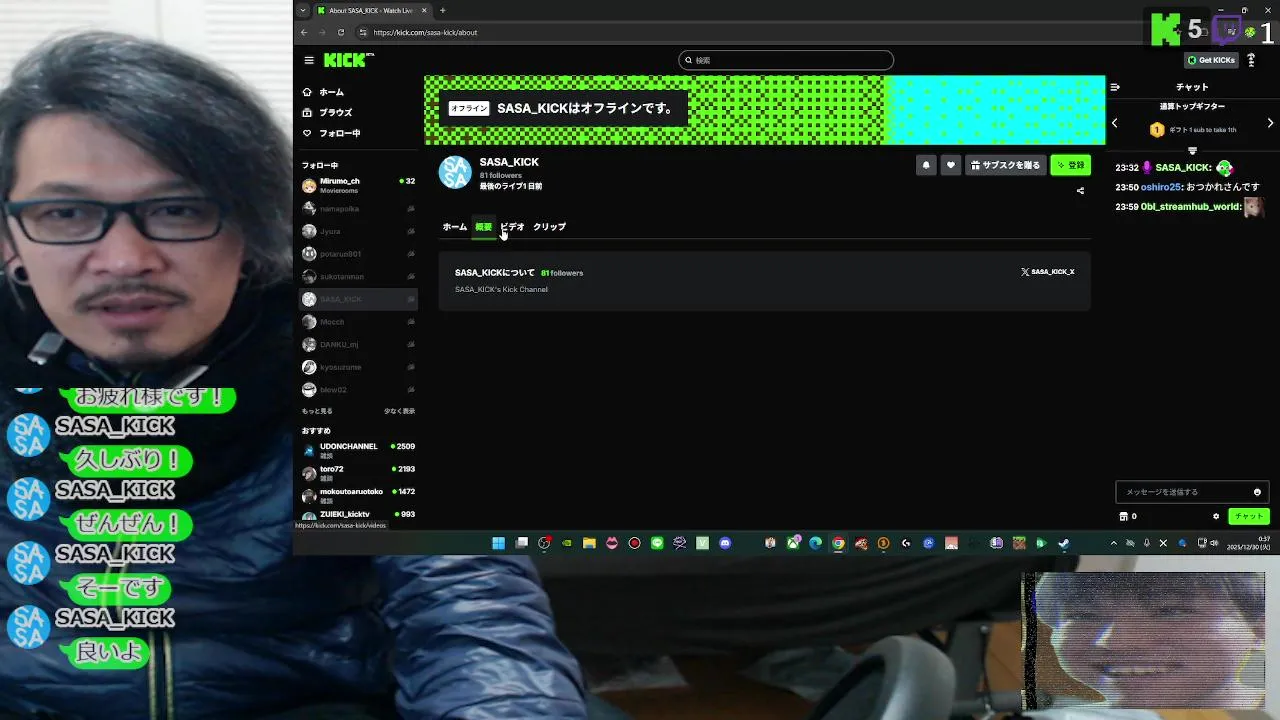Viewport: 1280px width, 720px height.
Task: Open Mocch channel in sidebar
Action: (x=358, y=322)
